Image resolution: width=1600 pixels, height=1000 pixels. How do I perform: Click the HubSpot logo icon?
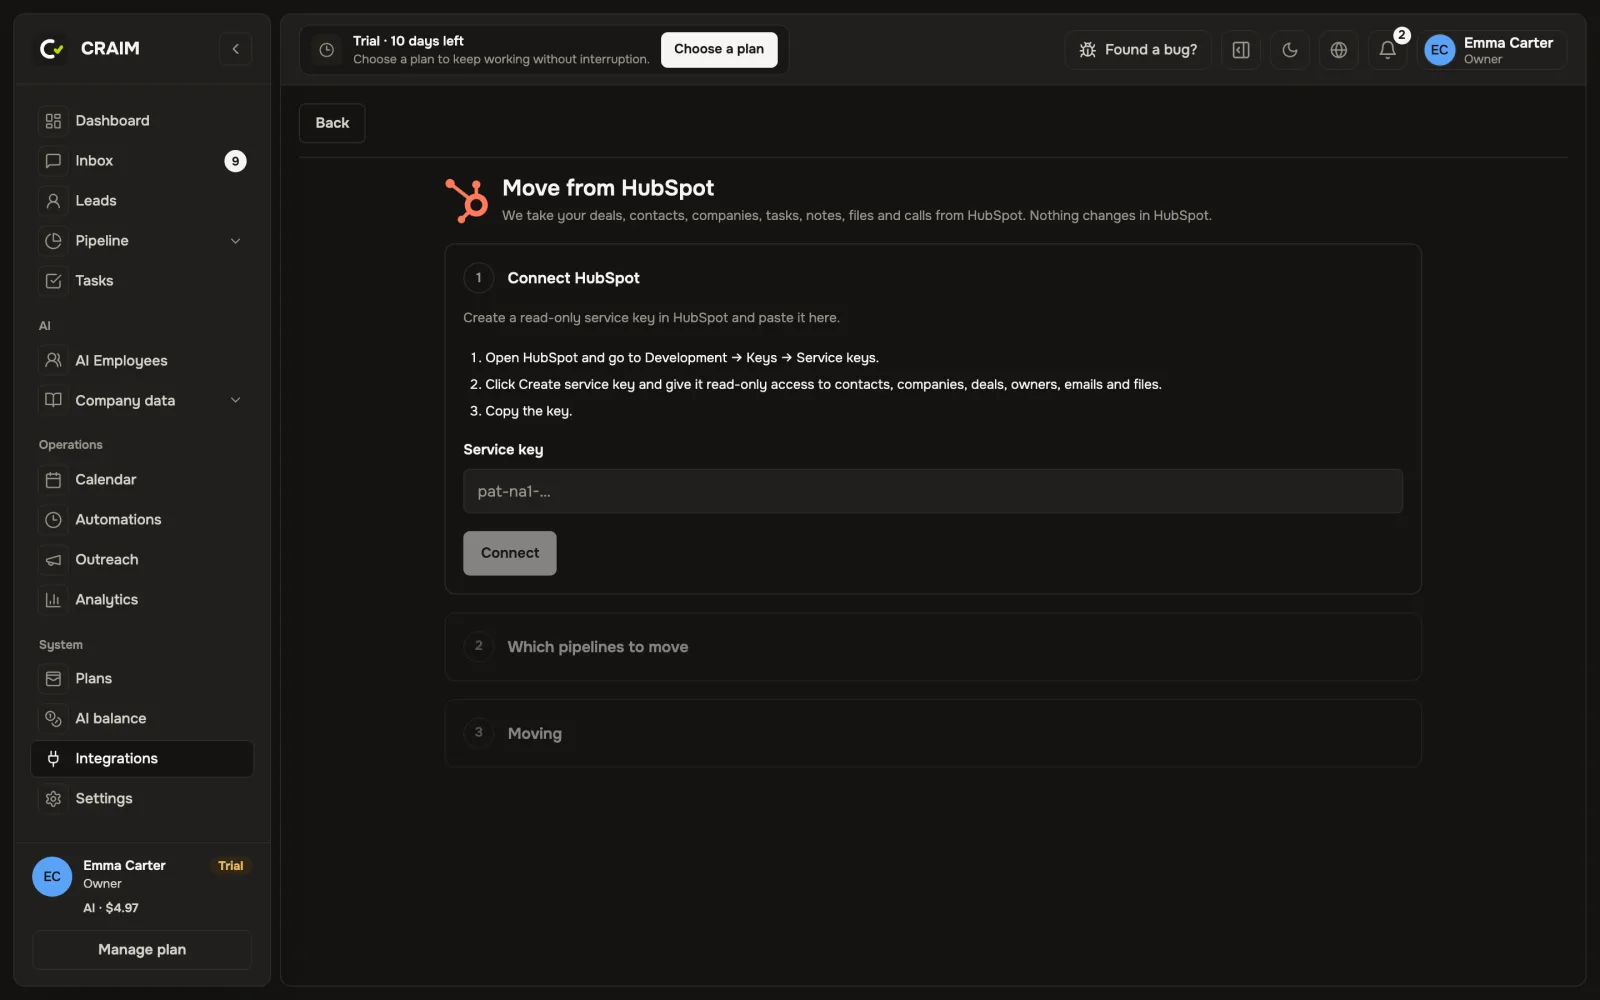tap(467, 200)
